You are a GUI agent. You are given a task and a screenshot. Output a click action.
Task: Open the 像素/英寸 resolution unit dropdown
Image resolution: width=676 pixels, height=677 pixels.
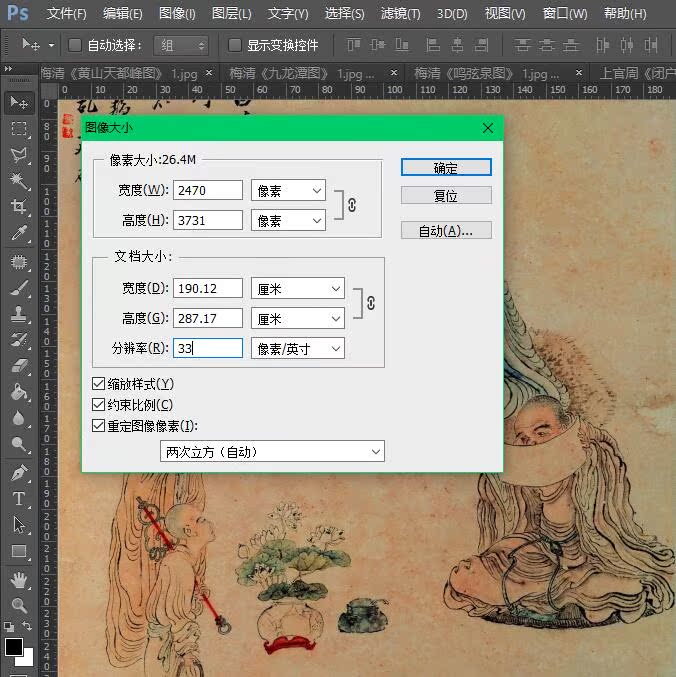tap(298, 348)
